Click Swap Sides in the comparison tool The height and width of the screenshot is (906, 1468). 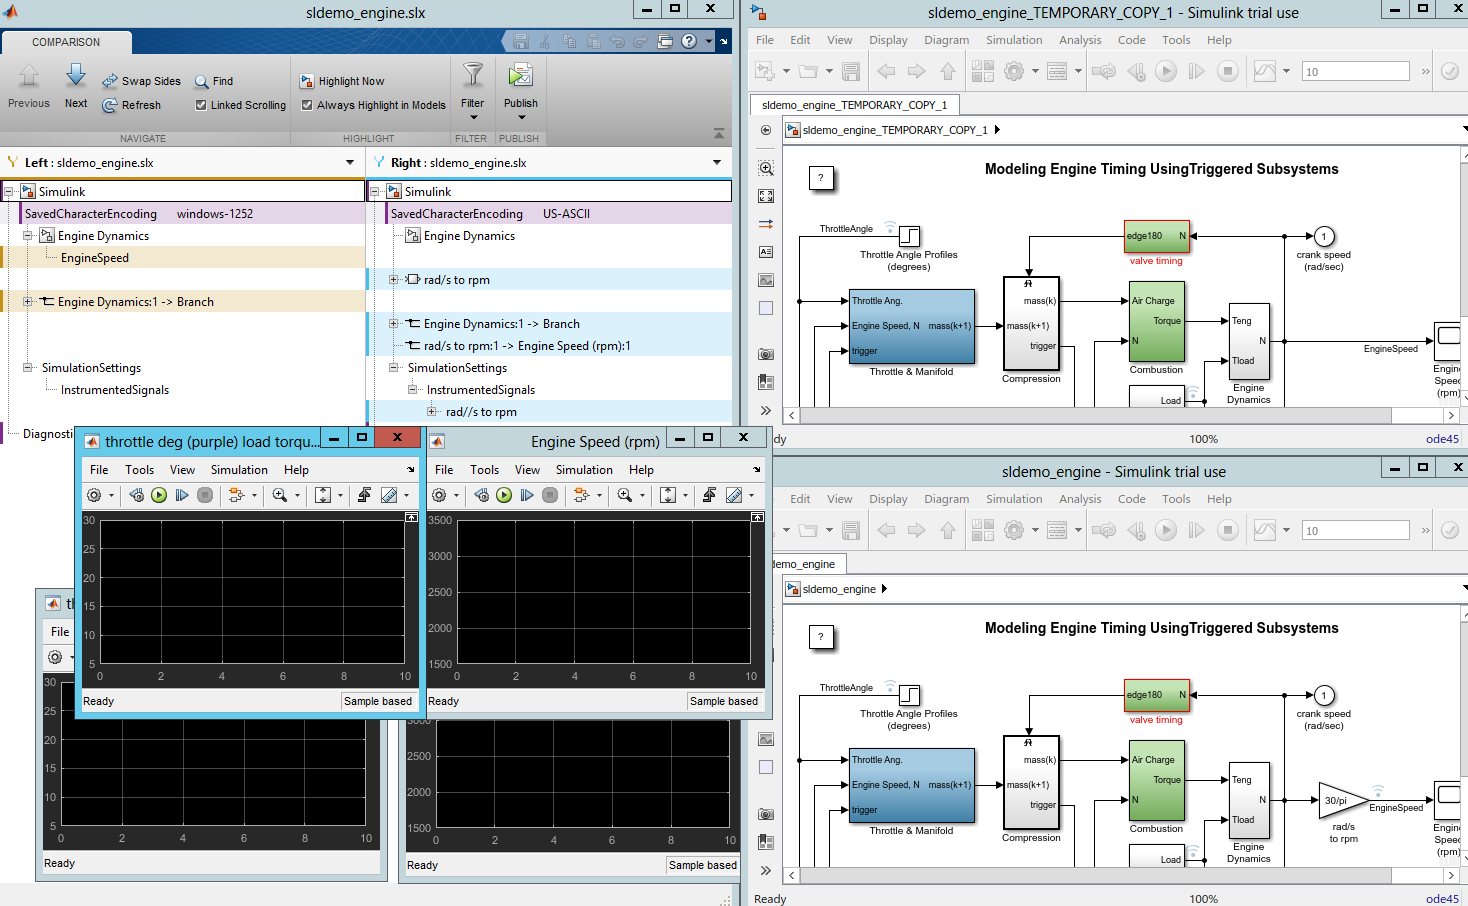[141, 81]
